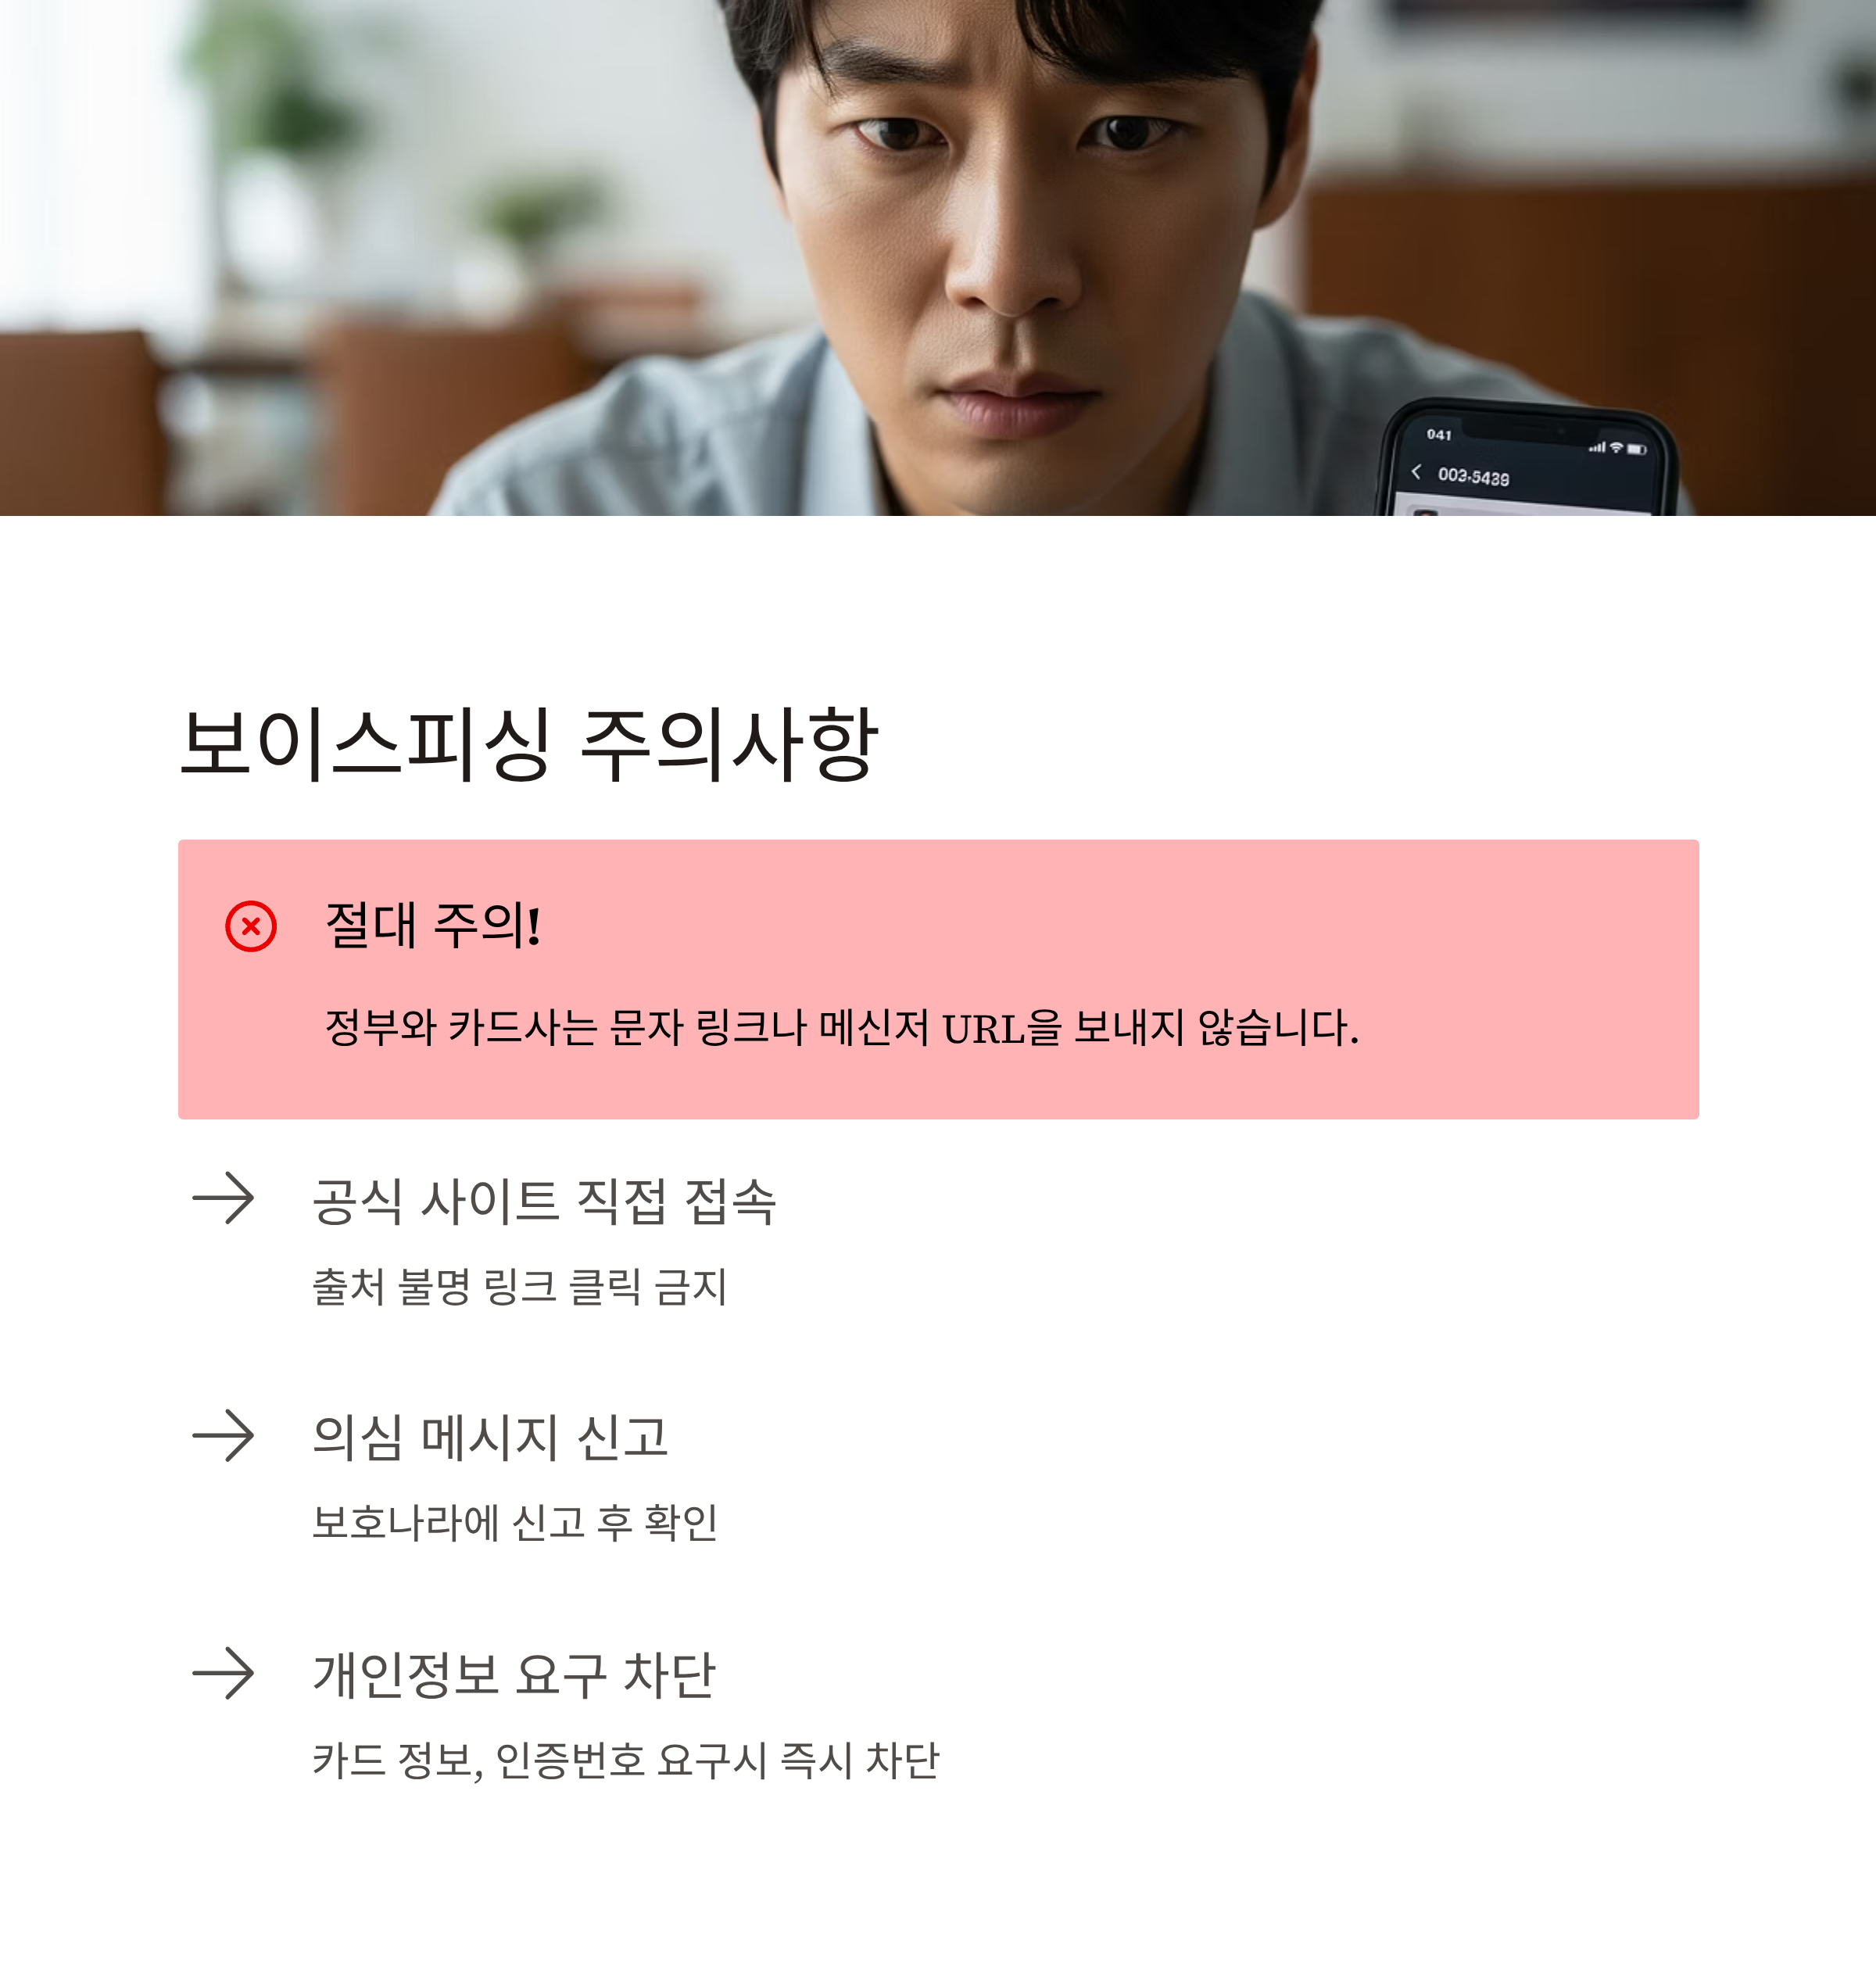
Task: Click the 보호나라에 신고 후 확인 text
Action: click(515, 1523)
